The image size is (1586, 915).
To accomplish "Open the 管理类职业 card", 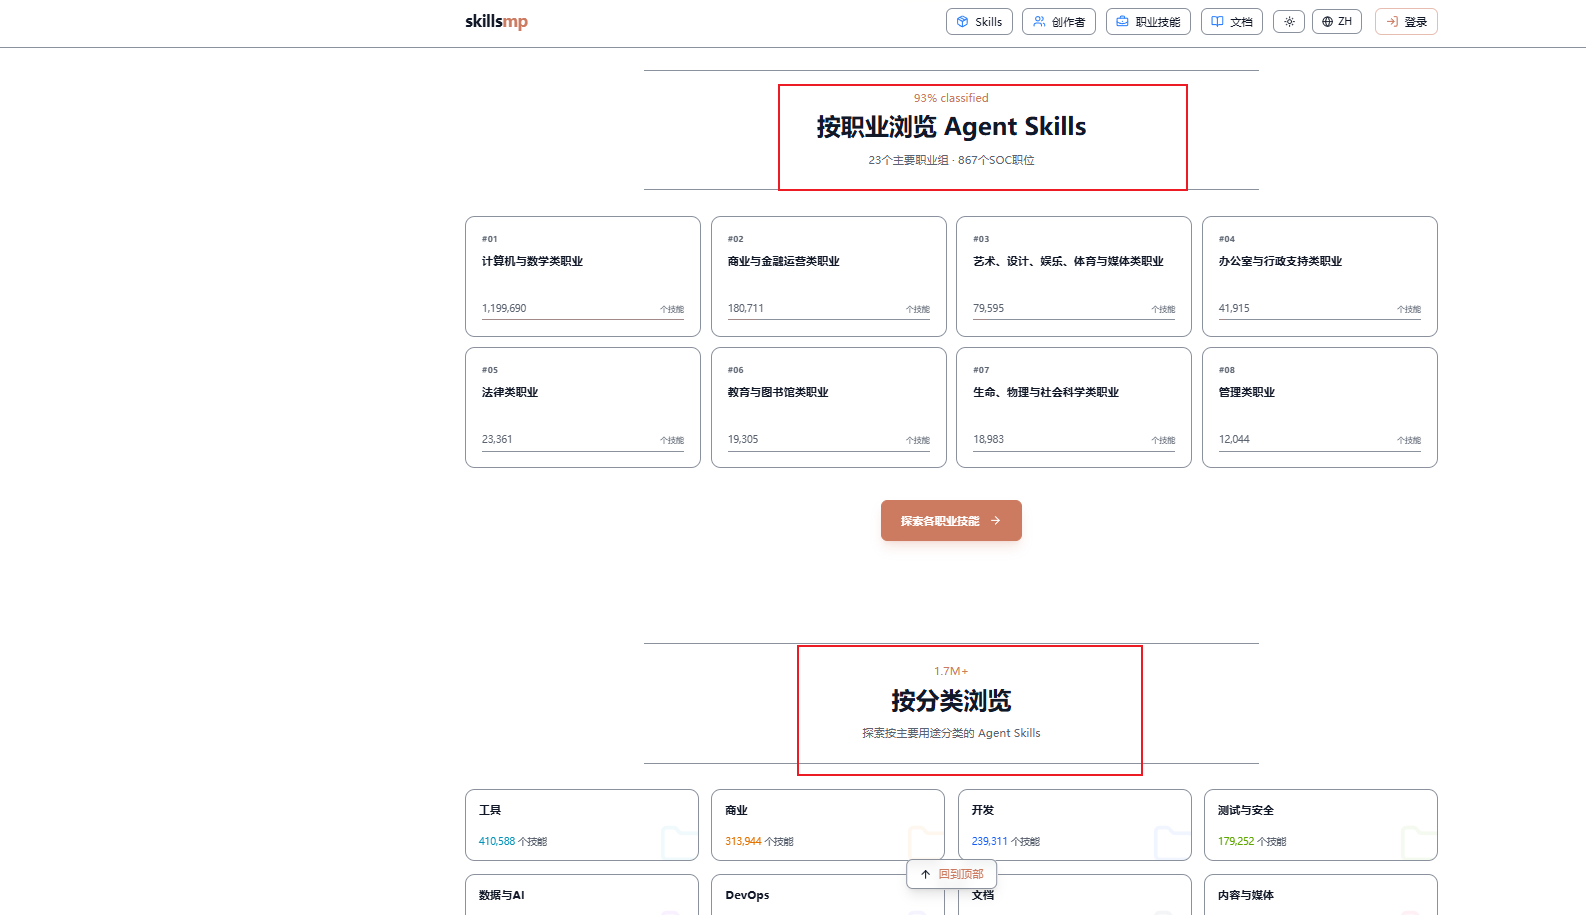I will (1320, 407).
